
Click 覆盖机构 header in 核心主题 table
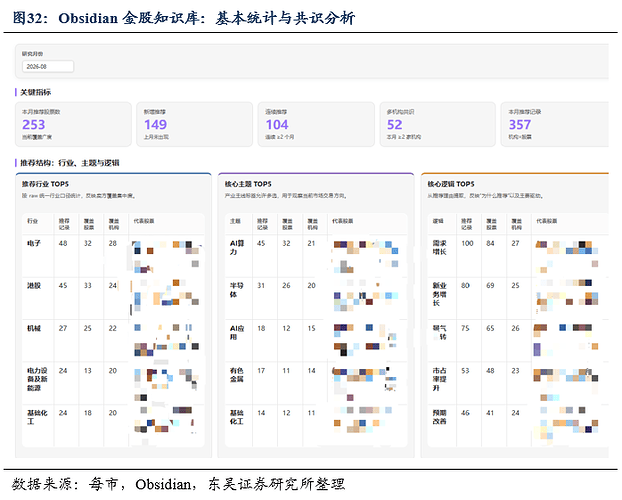coord(313,224)
